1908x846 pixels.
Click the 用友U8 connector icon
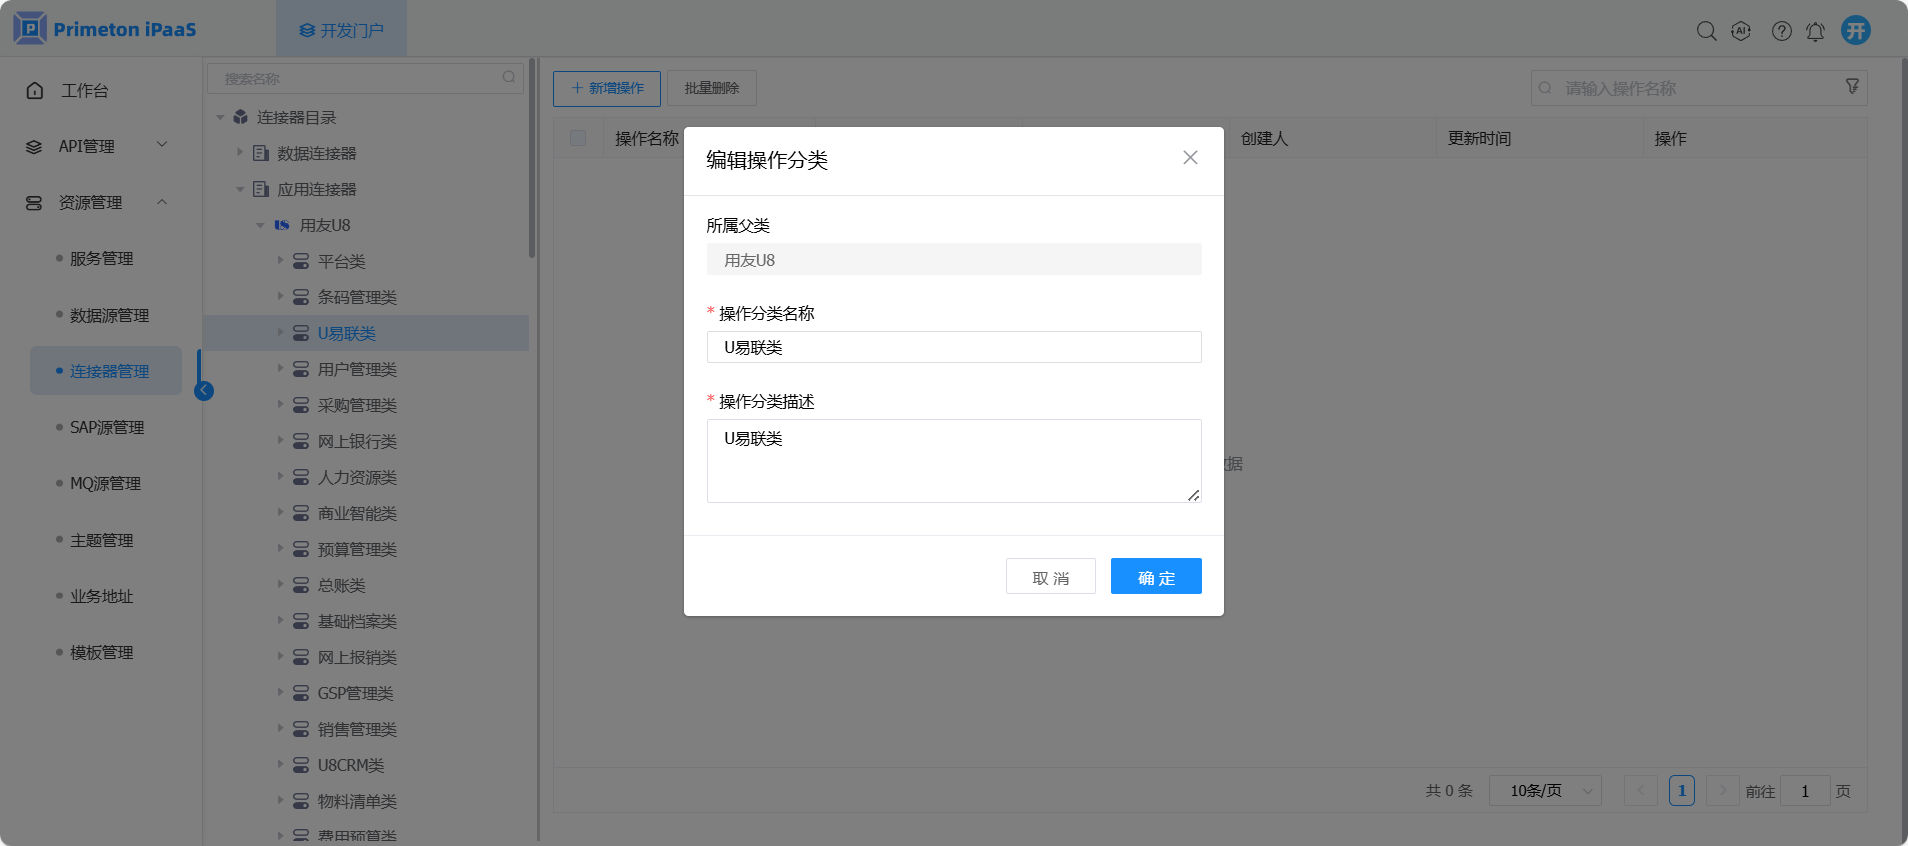pyautogui.click(x=282, y=225)
